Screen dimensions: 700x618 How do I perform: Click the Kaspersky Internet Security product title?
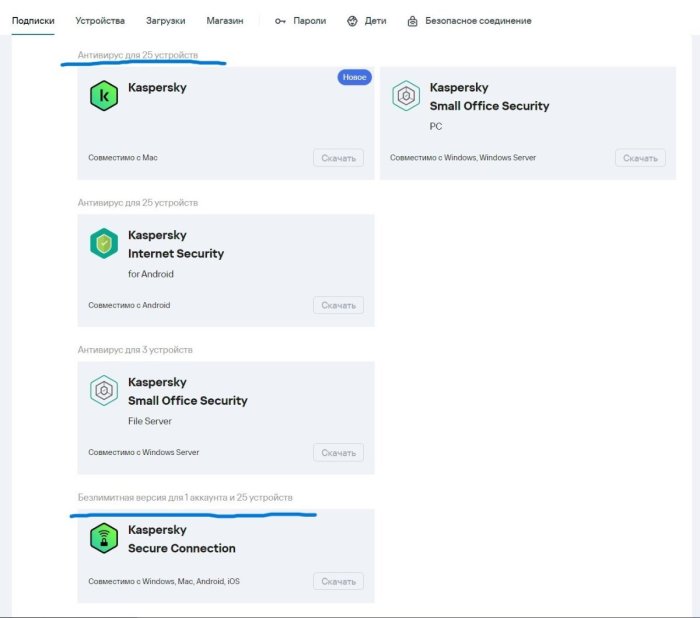point(175,244)
